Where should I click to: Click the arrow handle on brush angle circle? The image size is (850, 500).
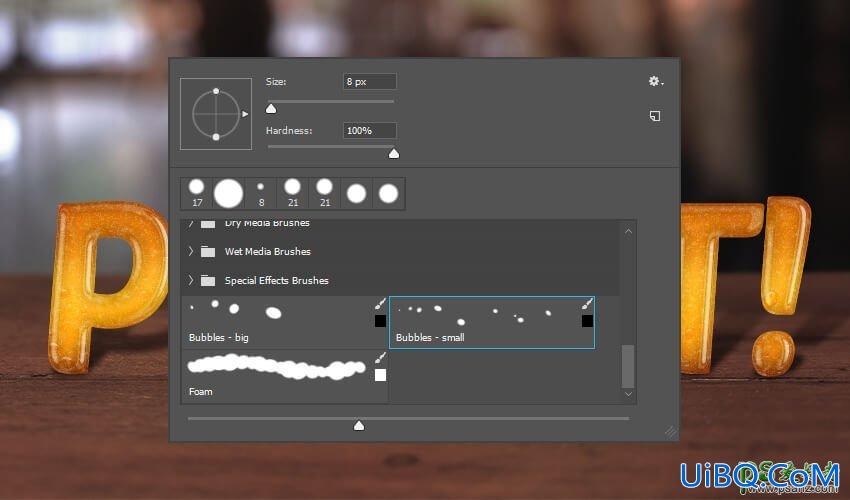pos(245,114)
